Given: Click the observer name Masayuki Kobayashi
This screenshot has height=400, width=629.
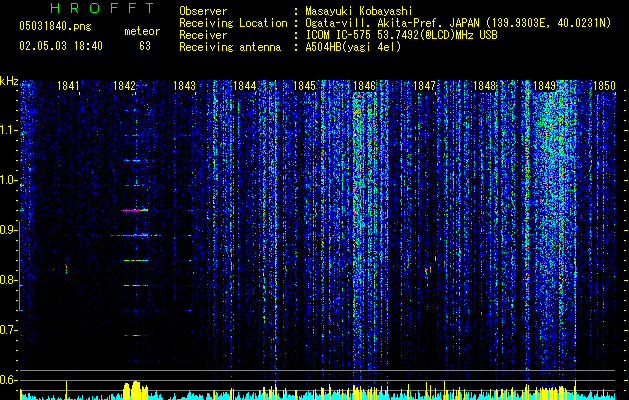Looking at the screenshot, I should pos(359,11).
